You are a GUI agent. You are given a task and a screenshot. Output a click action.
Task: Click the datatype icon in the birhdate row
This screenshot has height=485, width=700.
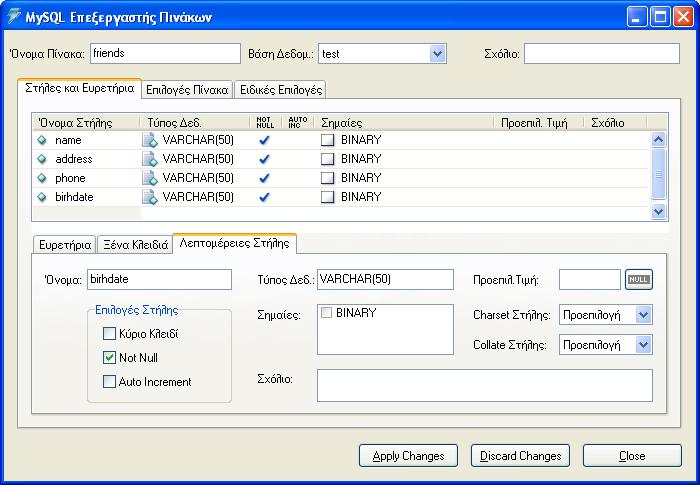[x=150, y=197]
